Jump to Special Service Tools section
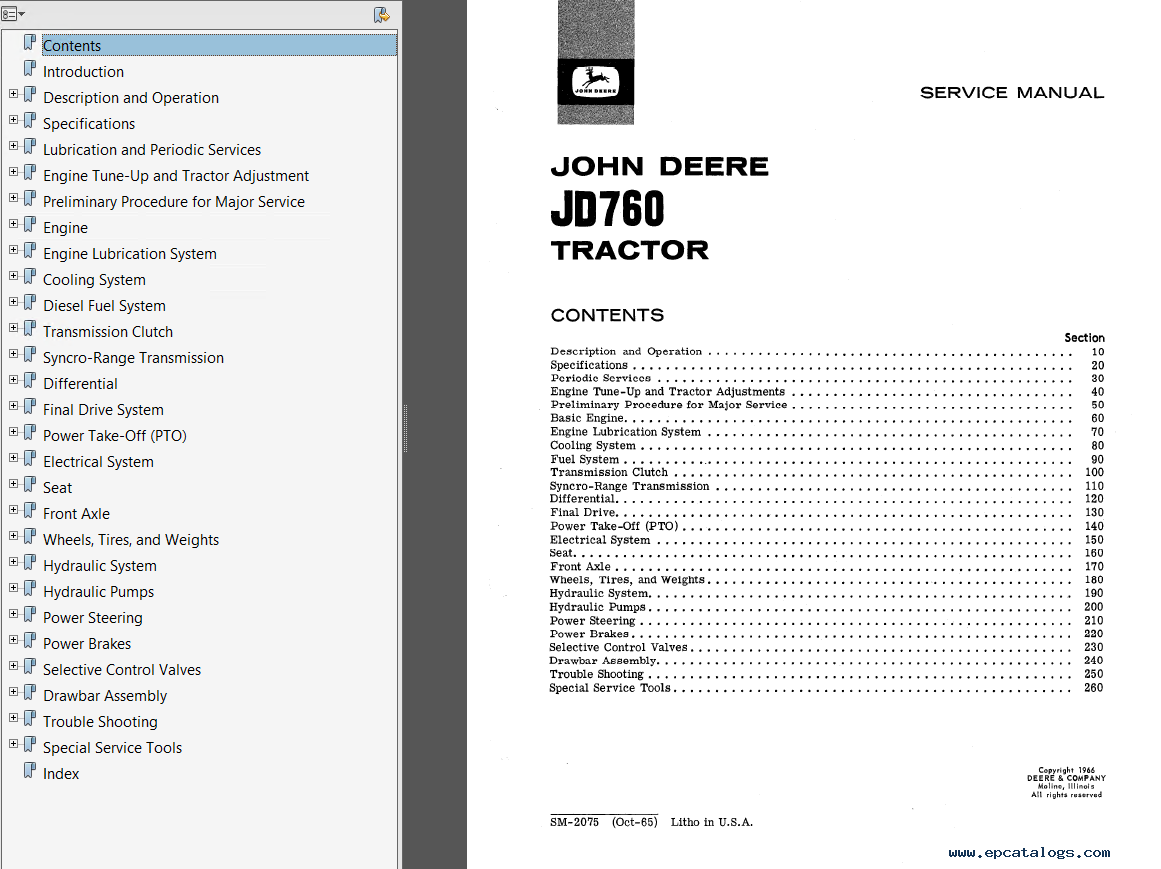Viewport: 1161px width, 869px height. point(113,748)
